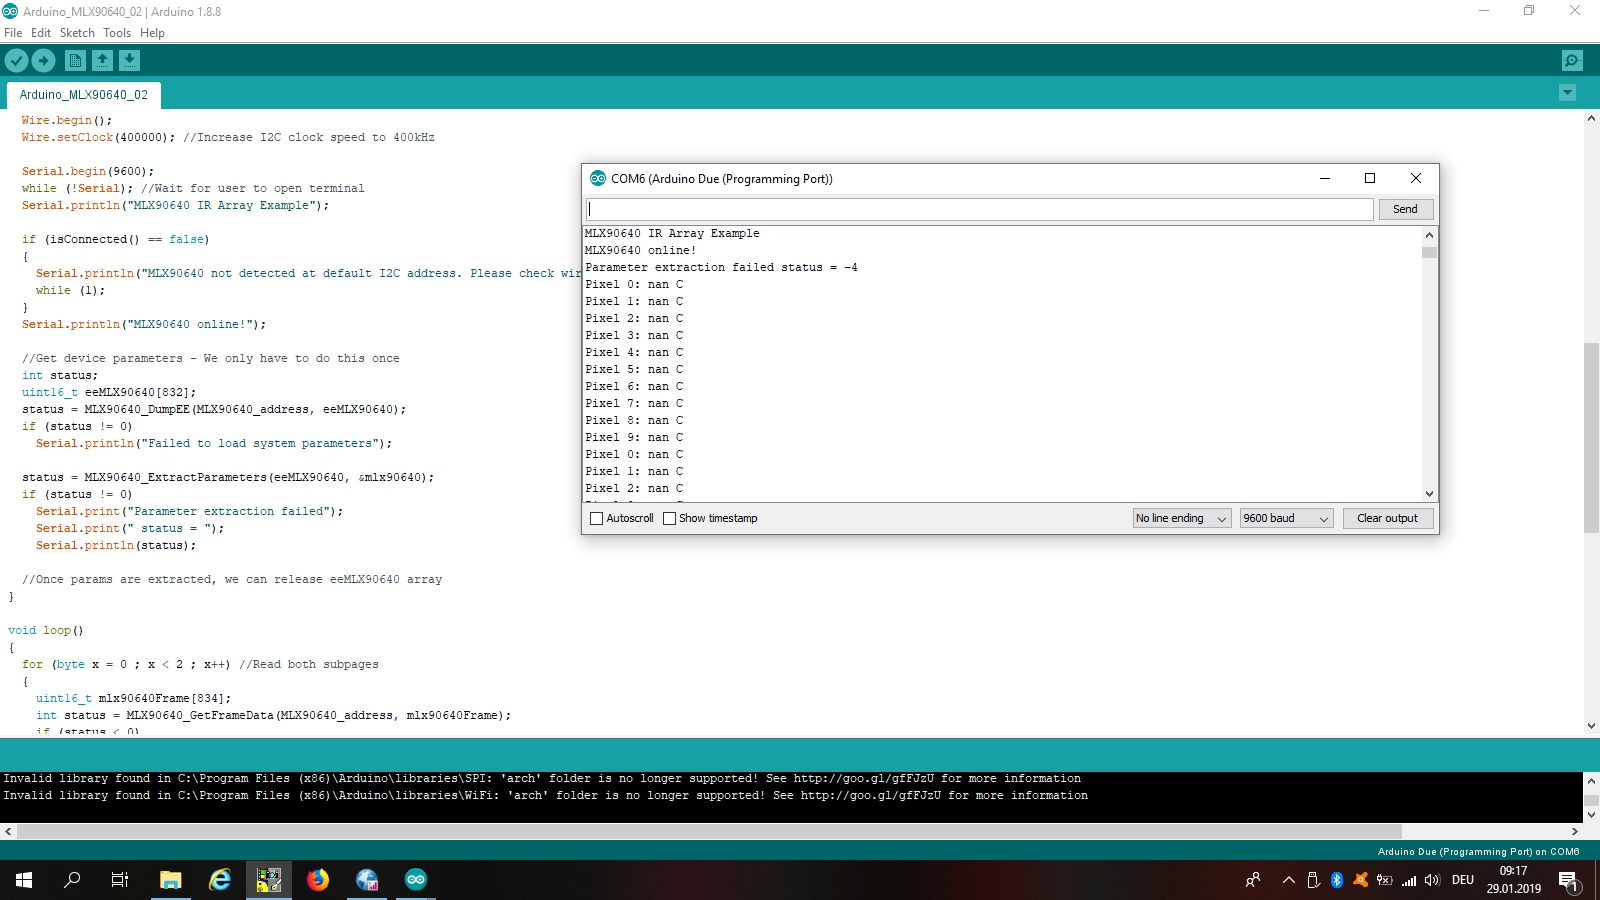Click the serial monitor scrollbar down arrow

[1429, 493]
